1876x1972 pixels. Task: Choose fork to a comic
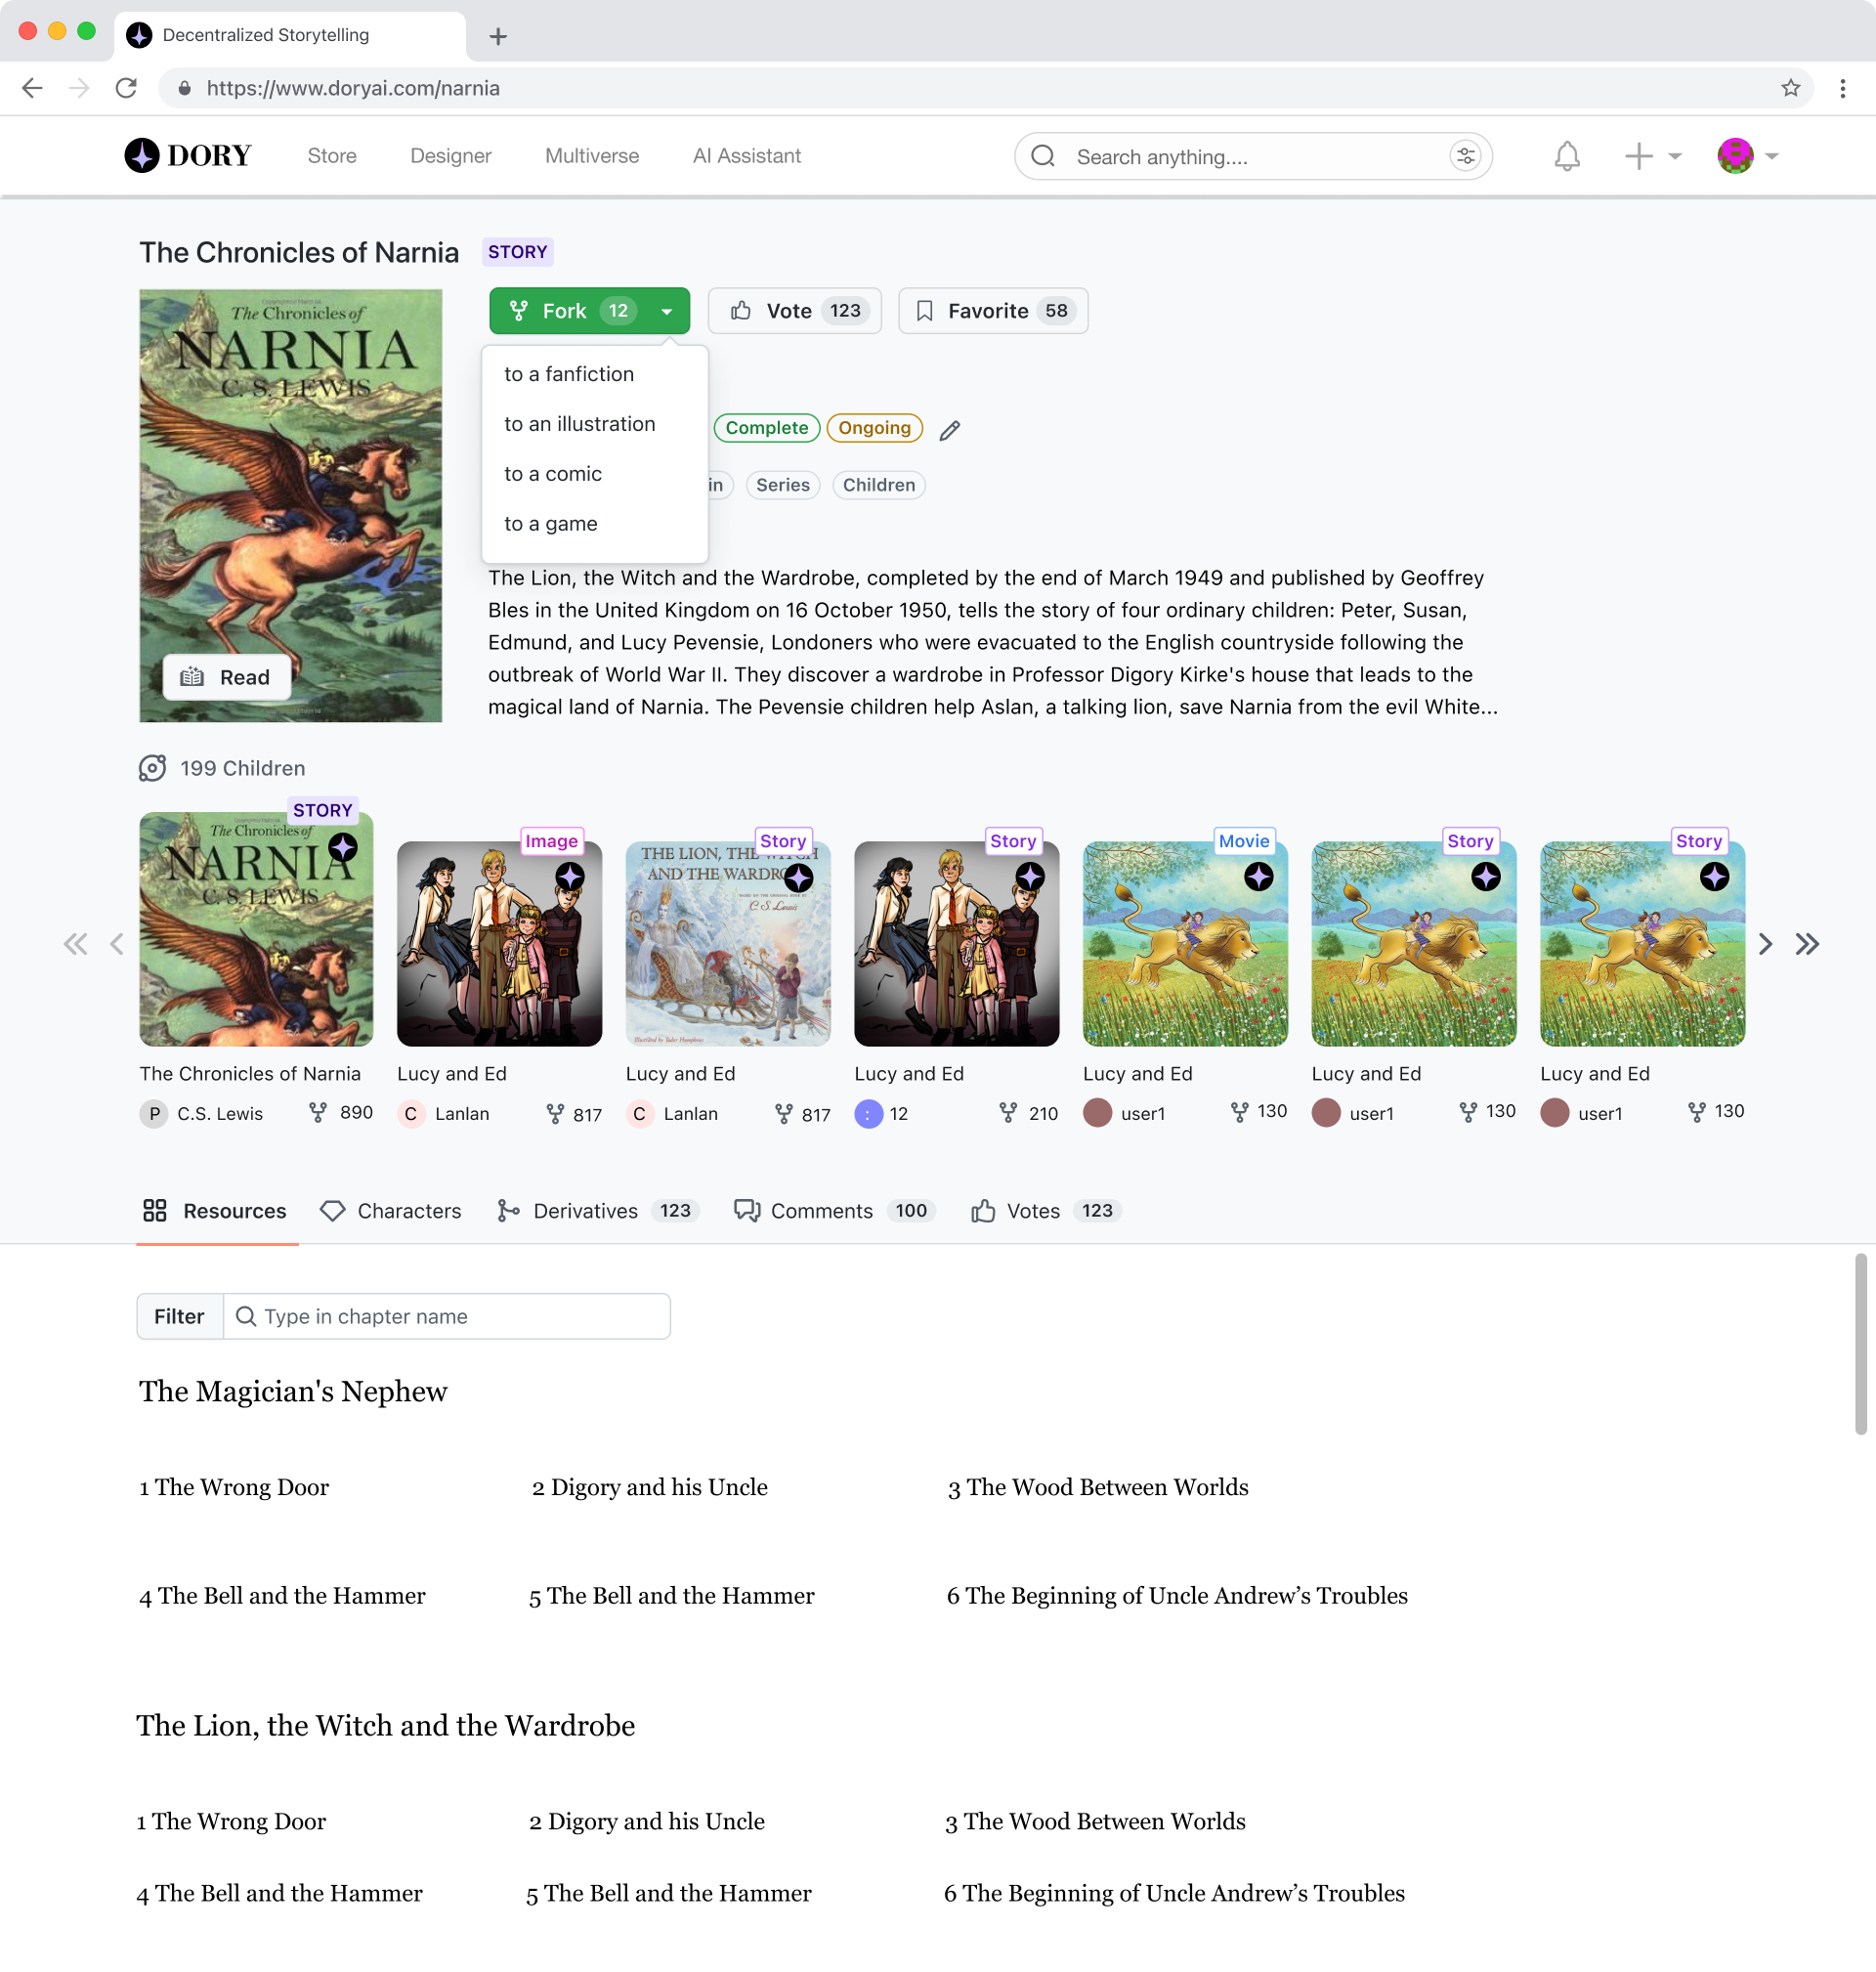pyautogui.click(x=552, y=474)
